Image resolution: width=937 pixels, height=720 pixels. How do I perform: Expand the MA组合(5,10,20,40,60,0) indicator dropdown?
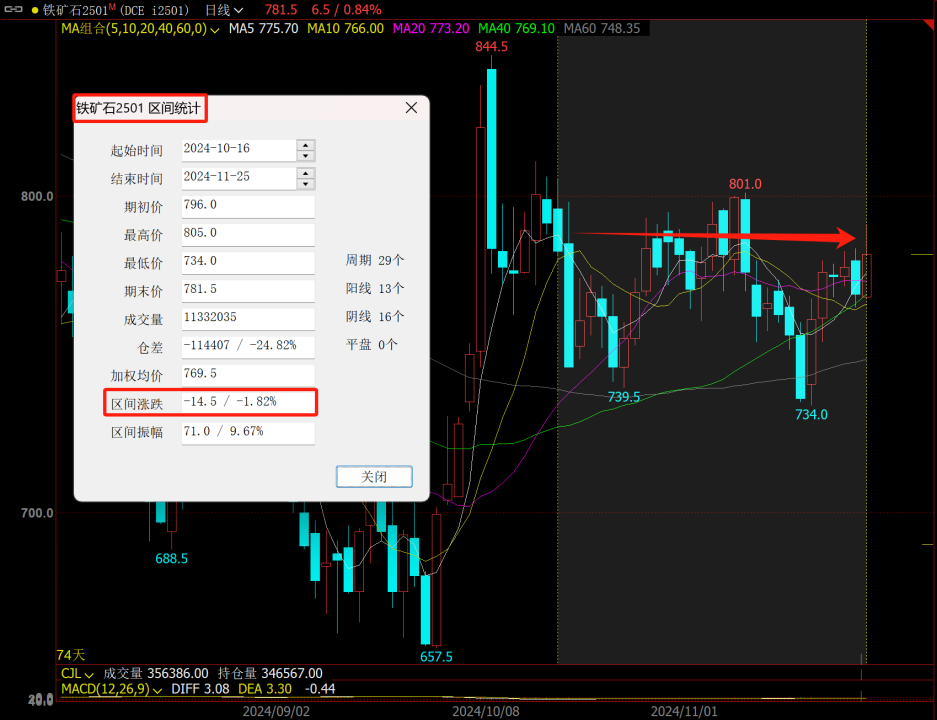coord(140,29)
